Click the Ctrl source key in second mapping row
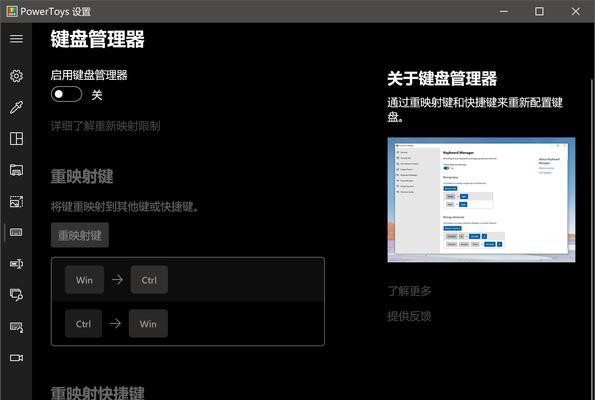This screenshot has width=595, height=400. (x=83, y=324)
